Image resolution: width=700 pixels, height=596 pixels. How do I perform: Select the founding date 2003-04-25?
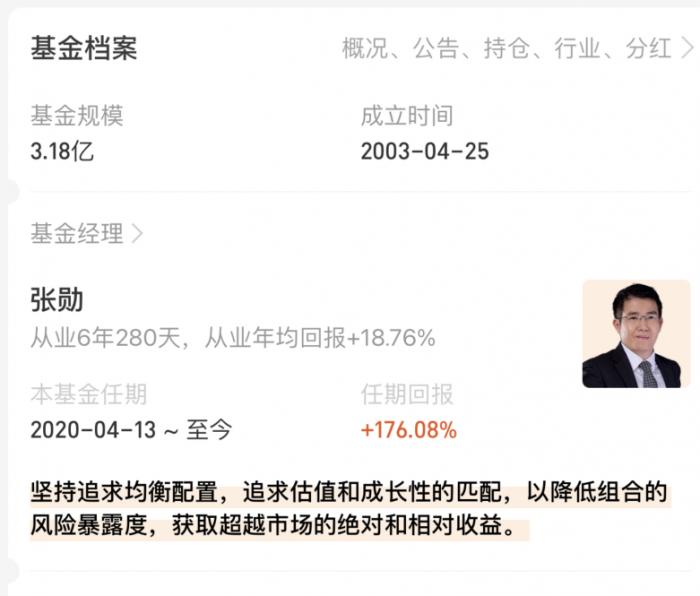425,151
